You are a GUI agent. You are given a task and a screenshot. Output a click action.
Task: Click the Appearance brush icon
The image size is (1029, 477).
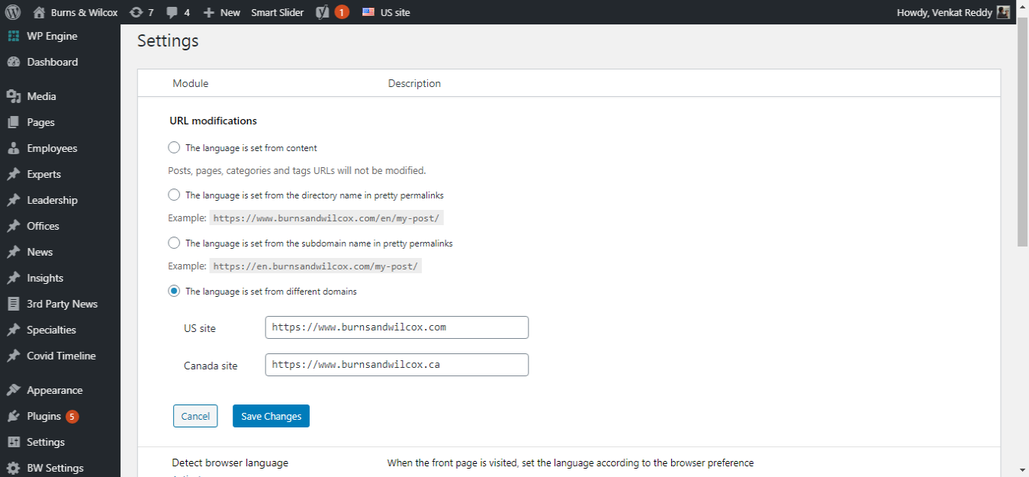point(13,390)
